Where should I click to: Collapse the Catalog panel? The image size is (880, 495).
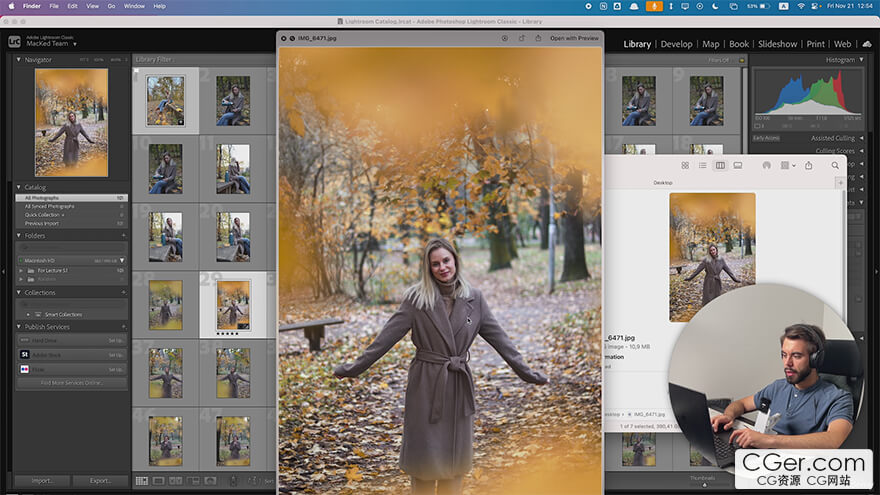click(x=19, y=187)
